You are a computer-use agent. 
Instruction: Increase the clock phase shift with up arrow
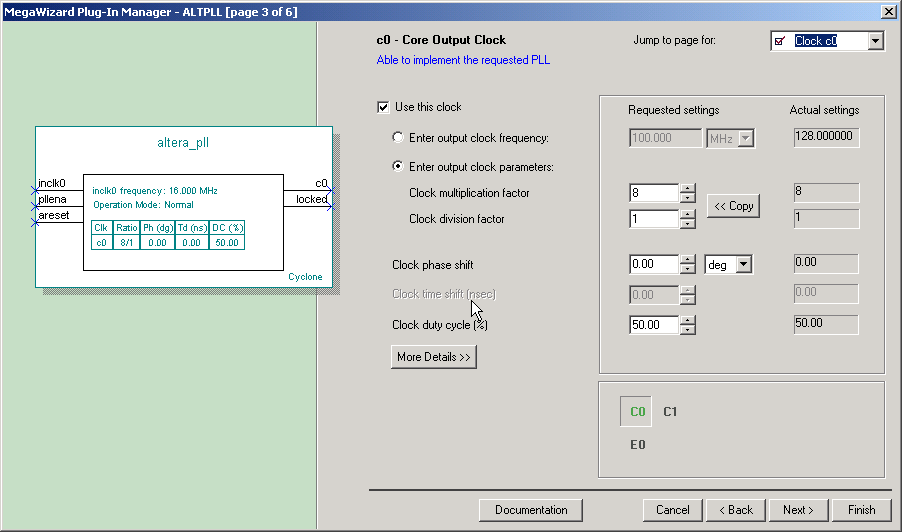[687, 259]
